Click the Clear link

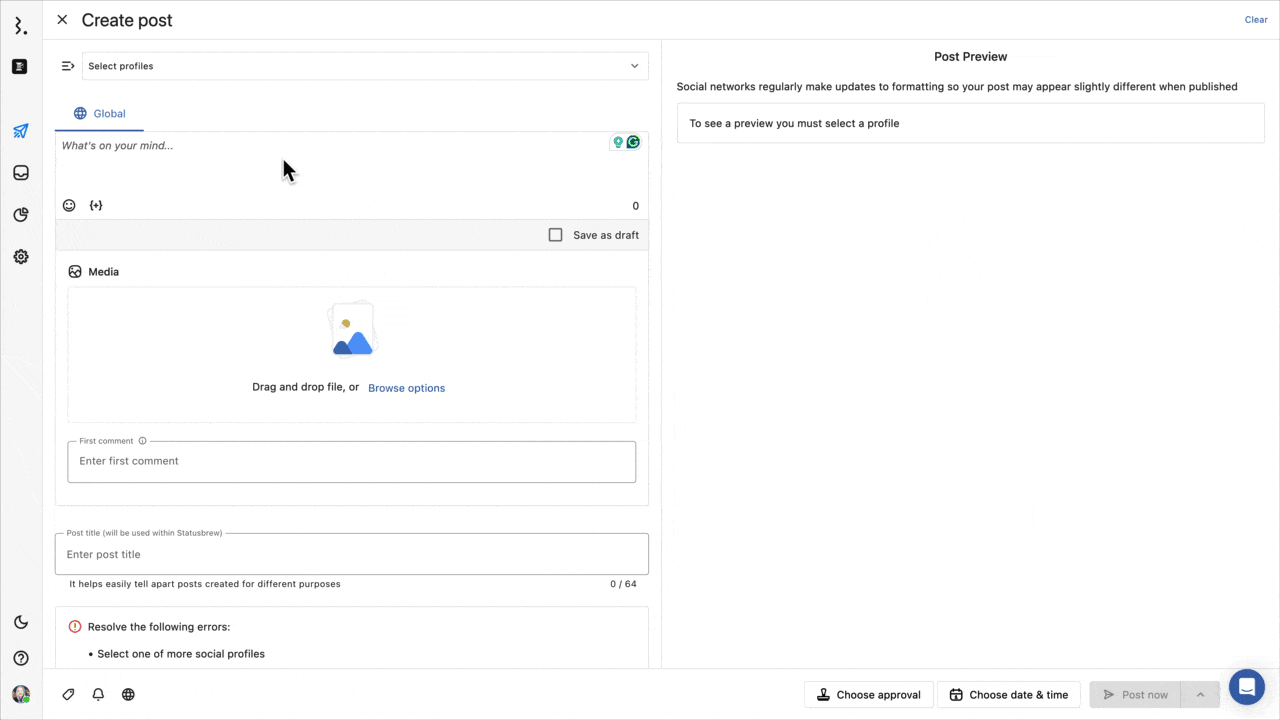(1256, 20)
